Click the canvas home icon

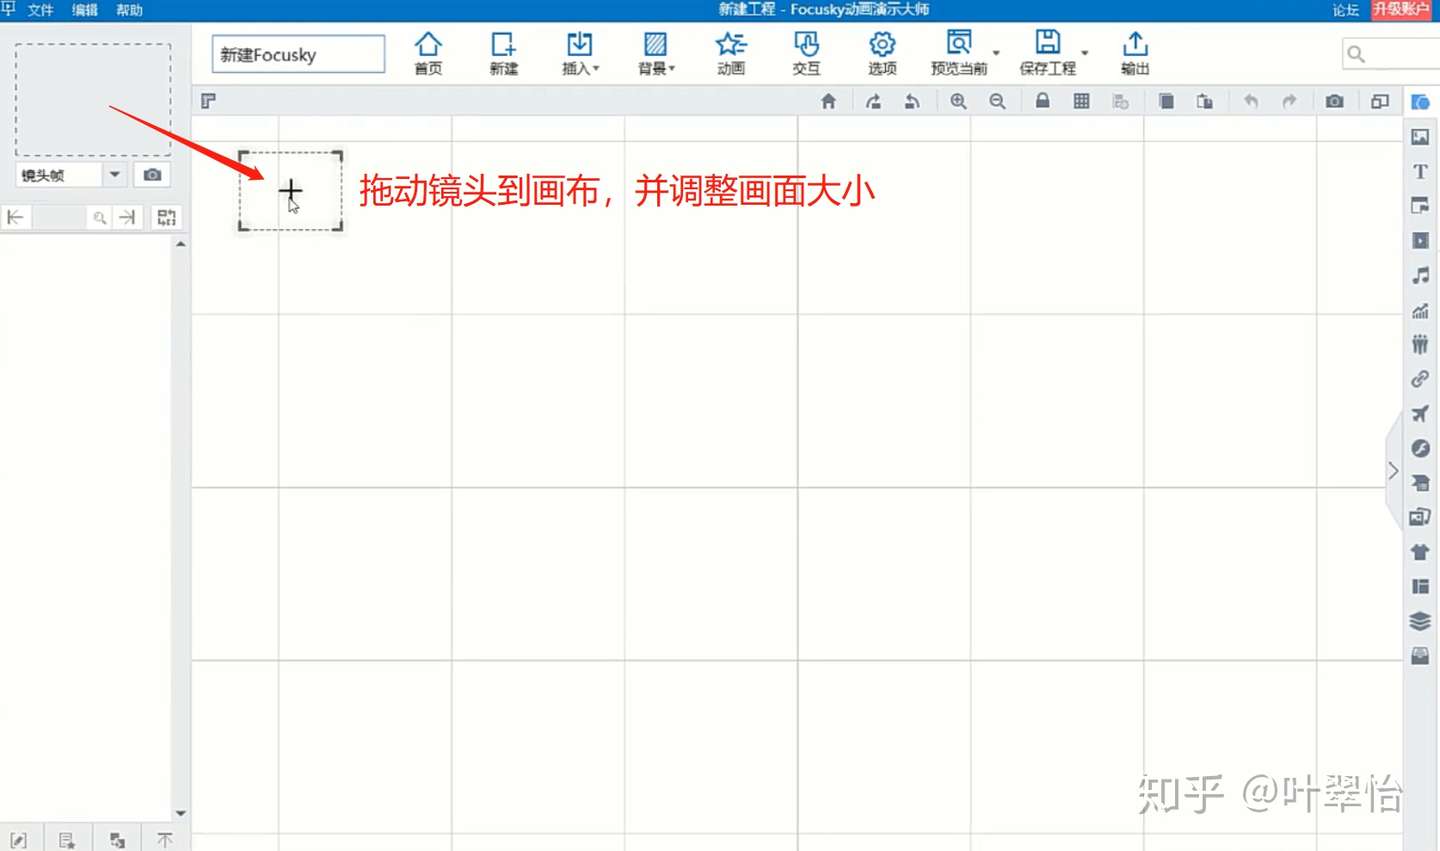tap(828, 101)
